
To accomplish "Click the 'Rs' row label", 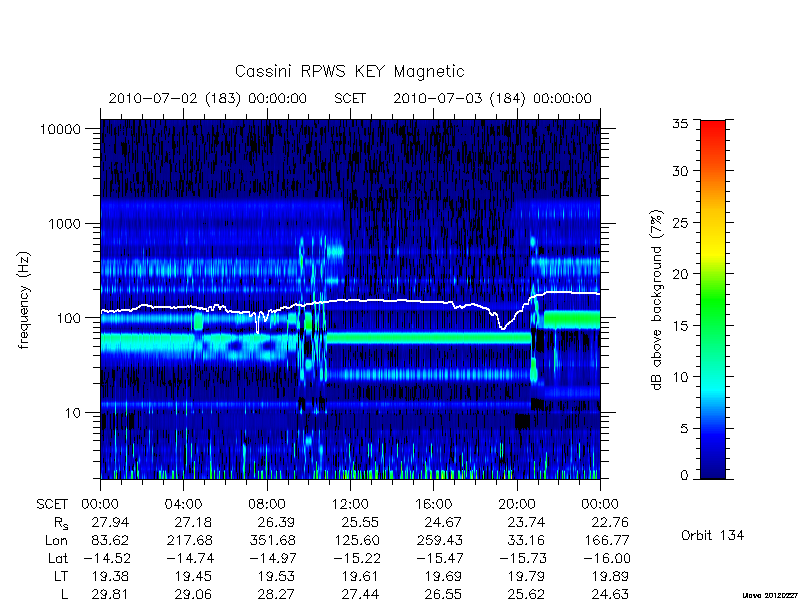I will (61, 523).
